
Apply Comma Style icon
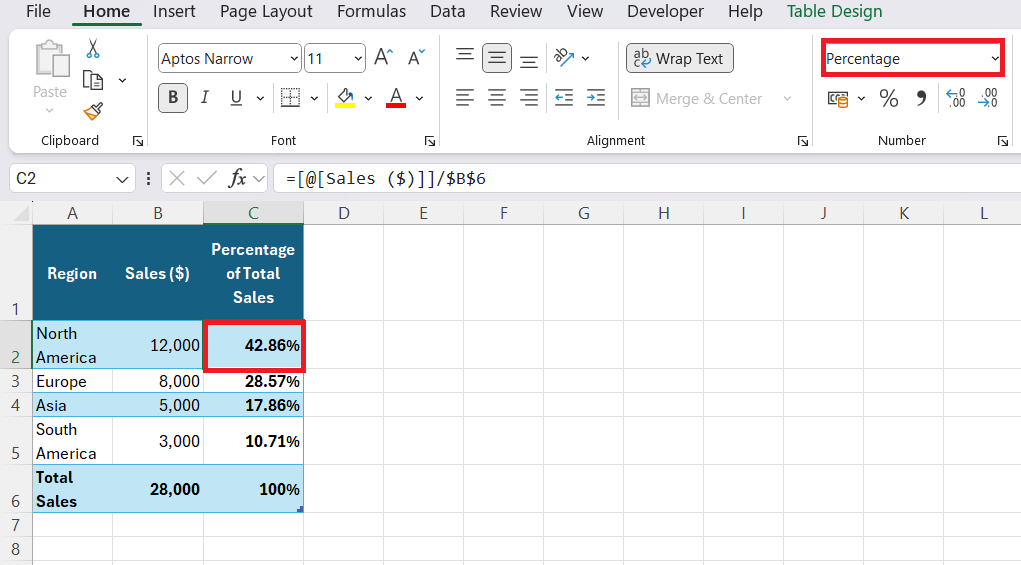tap(921, 99)
